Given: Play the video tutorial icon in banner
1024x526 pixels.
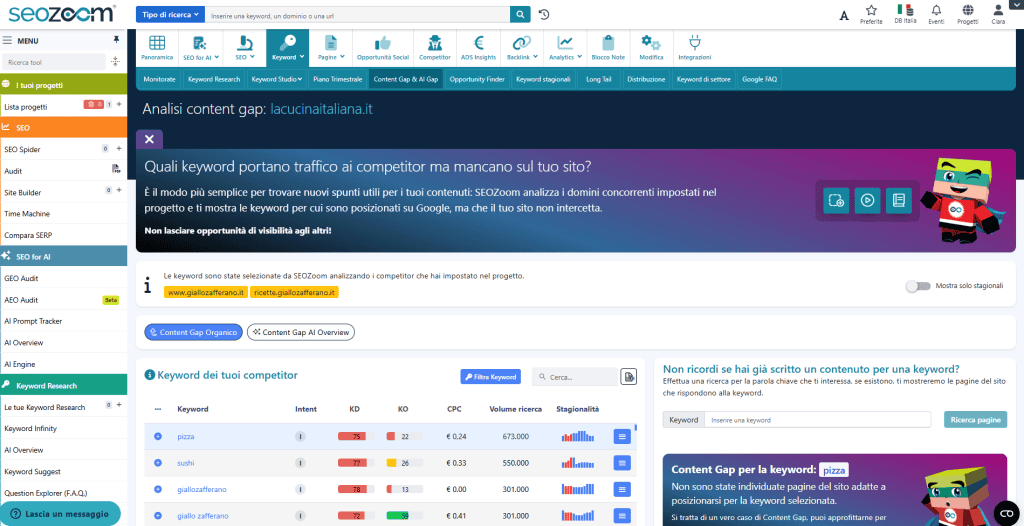Looking at the screenshot, I should pyautogui.click(x=867, y=201).
